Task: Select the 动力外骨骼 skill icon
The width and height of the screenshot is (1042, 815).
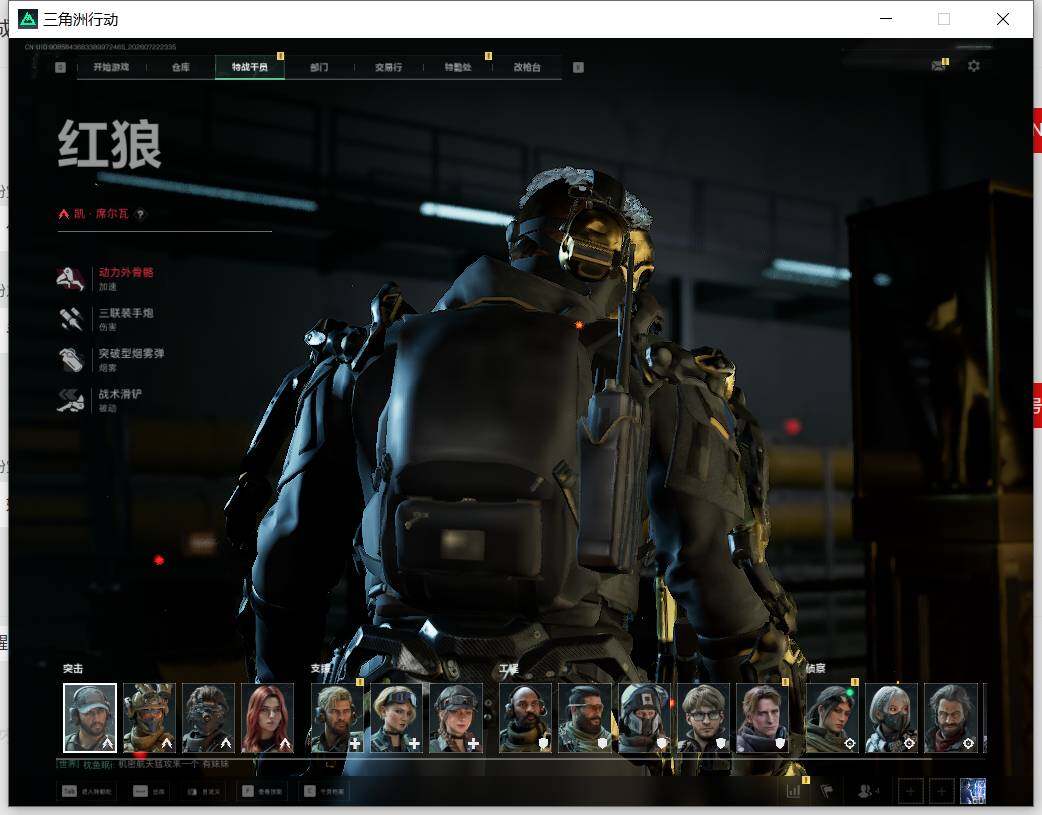Action: click(70, 279)
